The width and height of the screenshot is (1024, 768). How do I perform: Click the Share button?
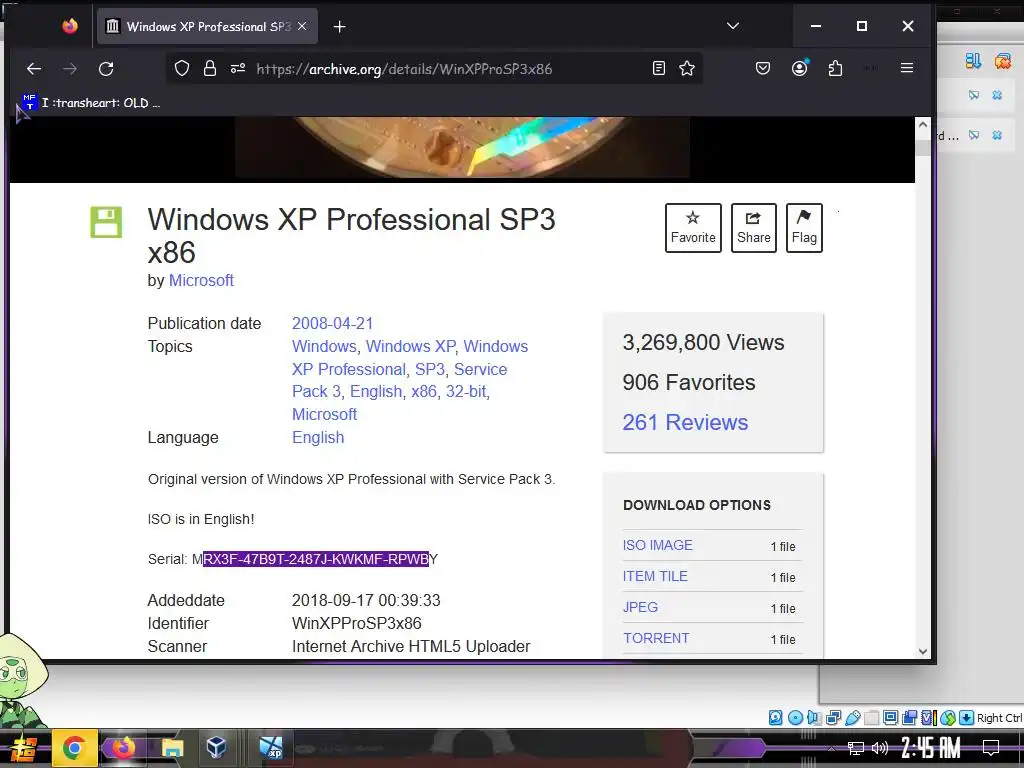pyautogui.click(x=754, y=228)
